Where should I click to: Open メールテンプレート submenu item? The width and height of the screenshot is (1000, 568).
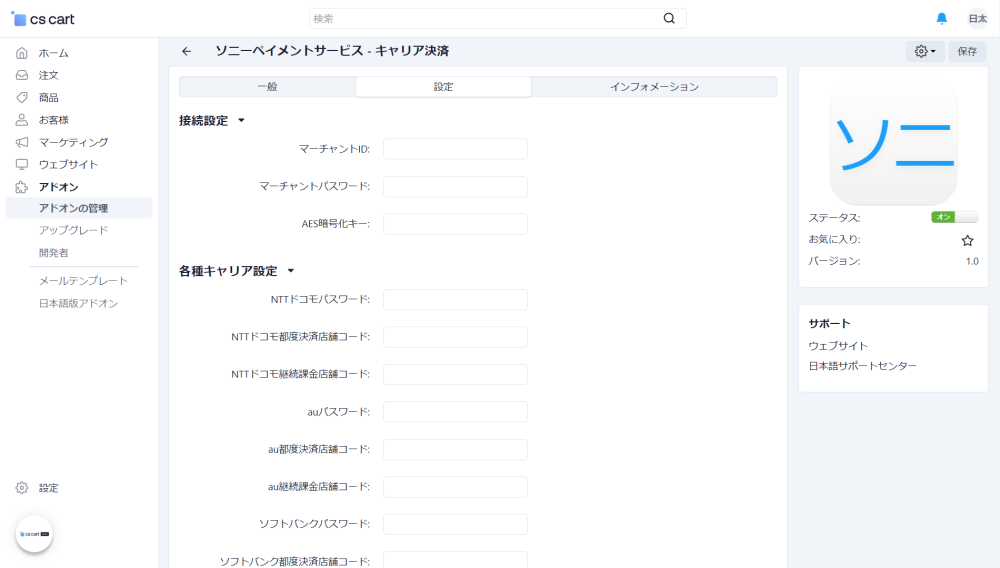pyautogui.click(x=84, y=280)
